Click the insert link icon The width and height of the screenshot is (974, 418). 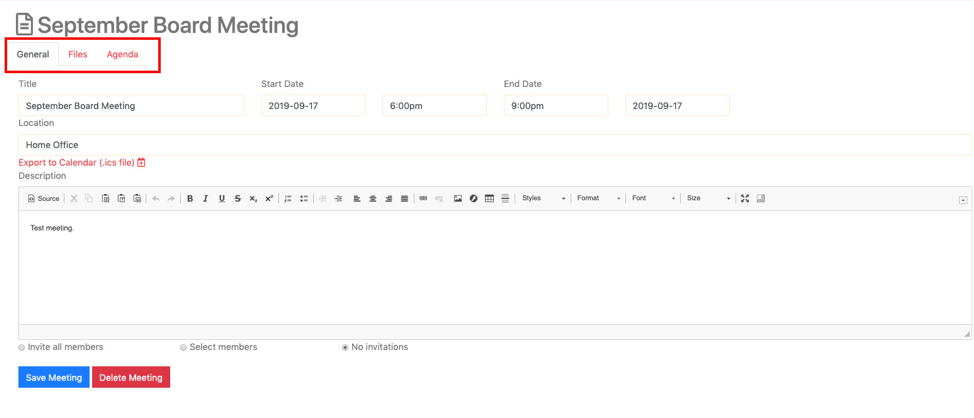coord(423,199)
